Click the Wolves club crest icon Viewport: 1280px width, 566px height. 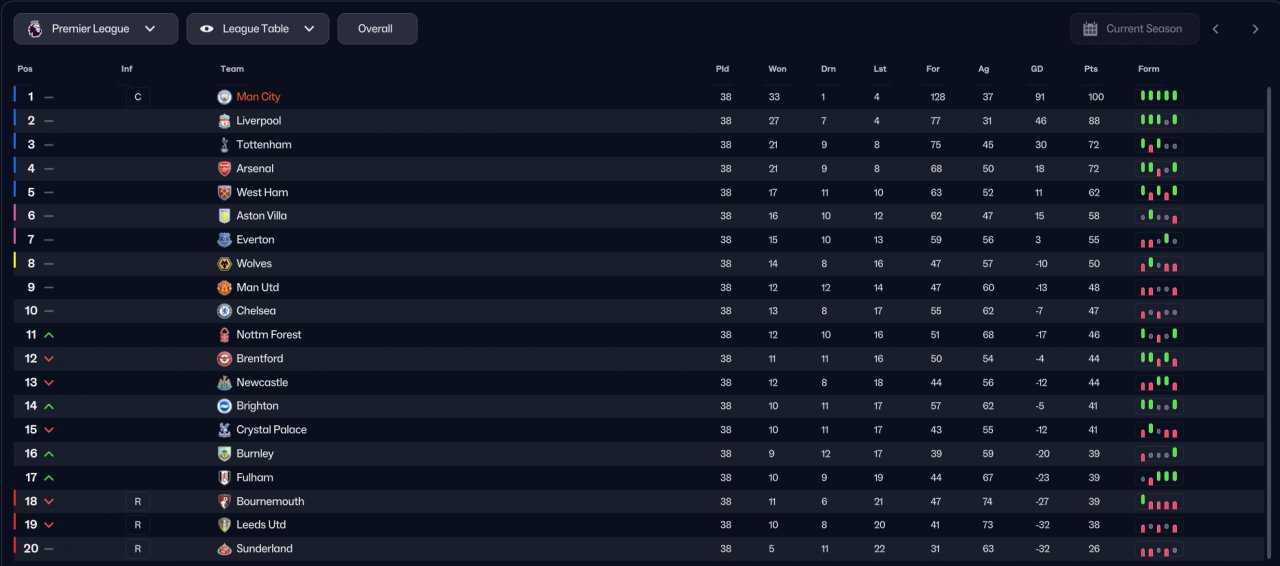tap(224, 264)
